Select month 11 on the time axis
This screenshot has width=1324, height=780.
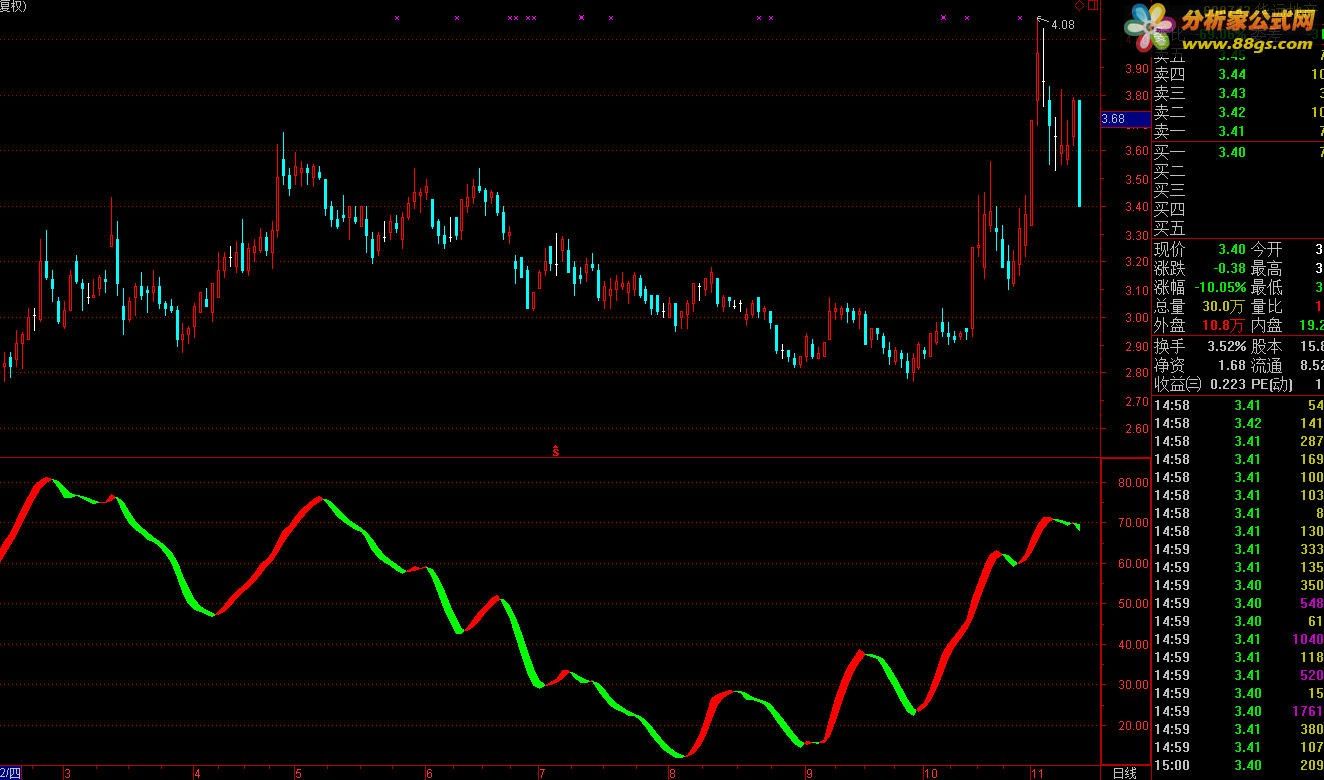coord(1038,773)
